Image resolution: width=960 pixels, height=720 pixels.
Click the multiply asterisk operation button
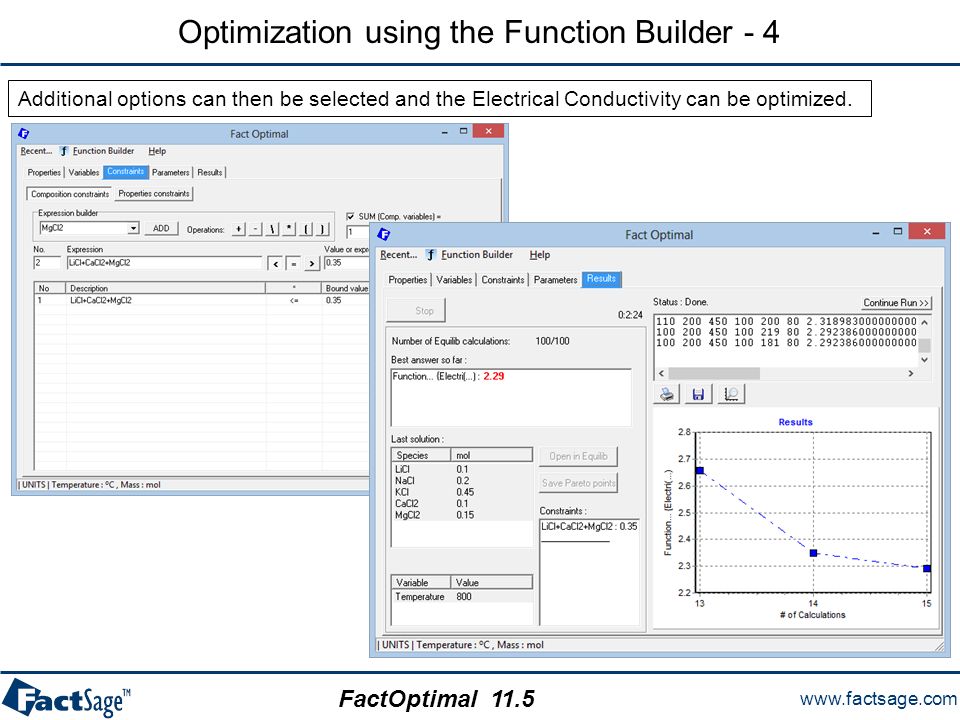(290, 229)
